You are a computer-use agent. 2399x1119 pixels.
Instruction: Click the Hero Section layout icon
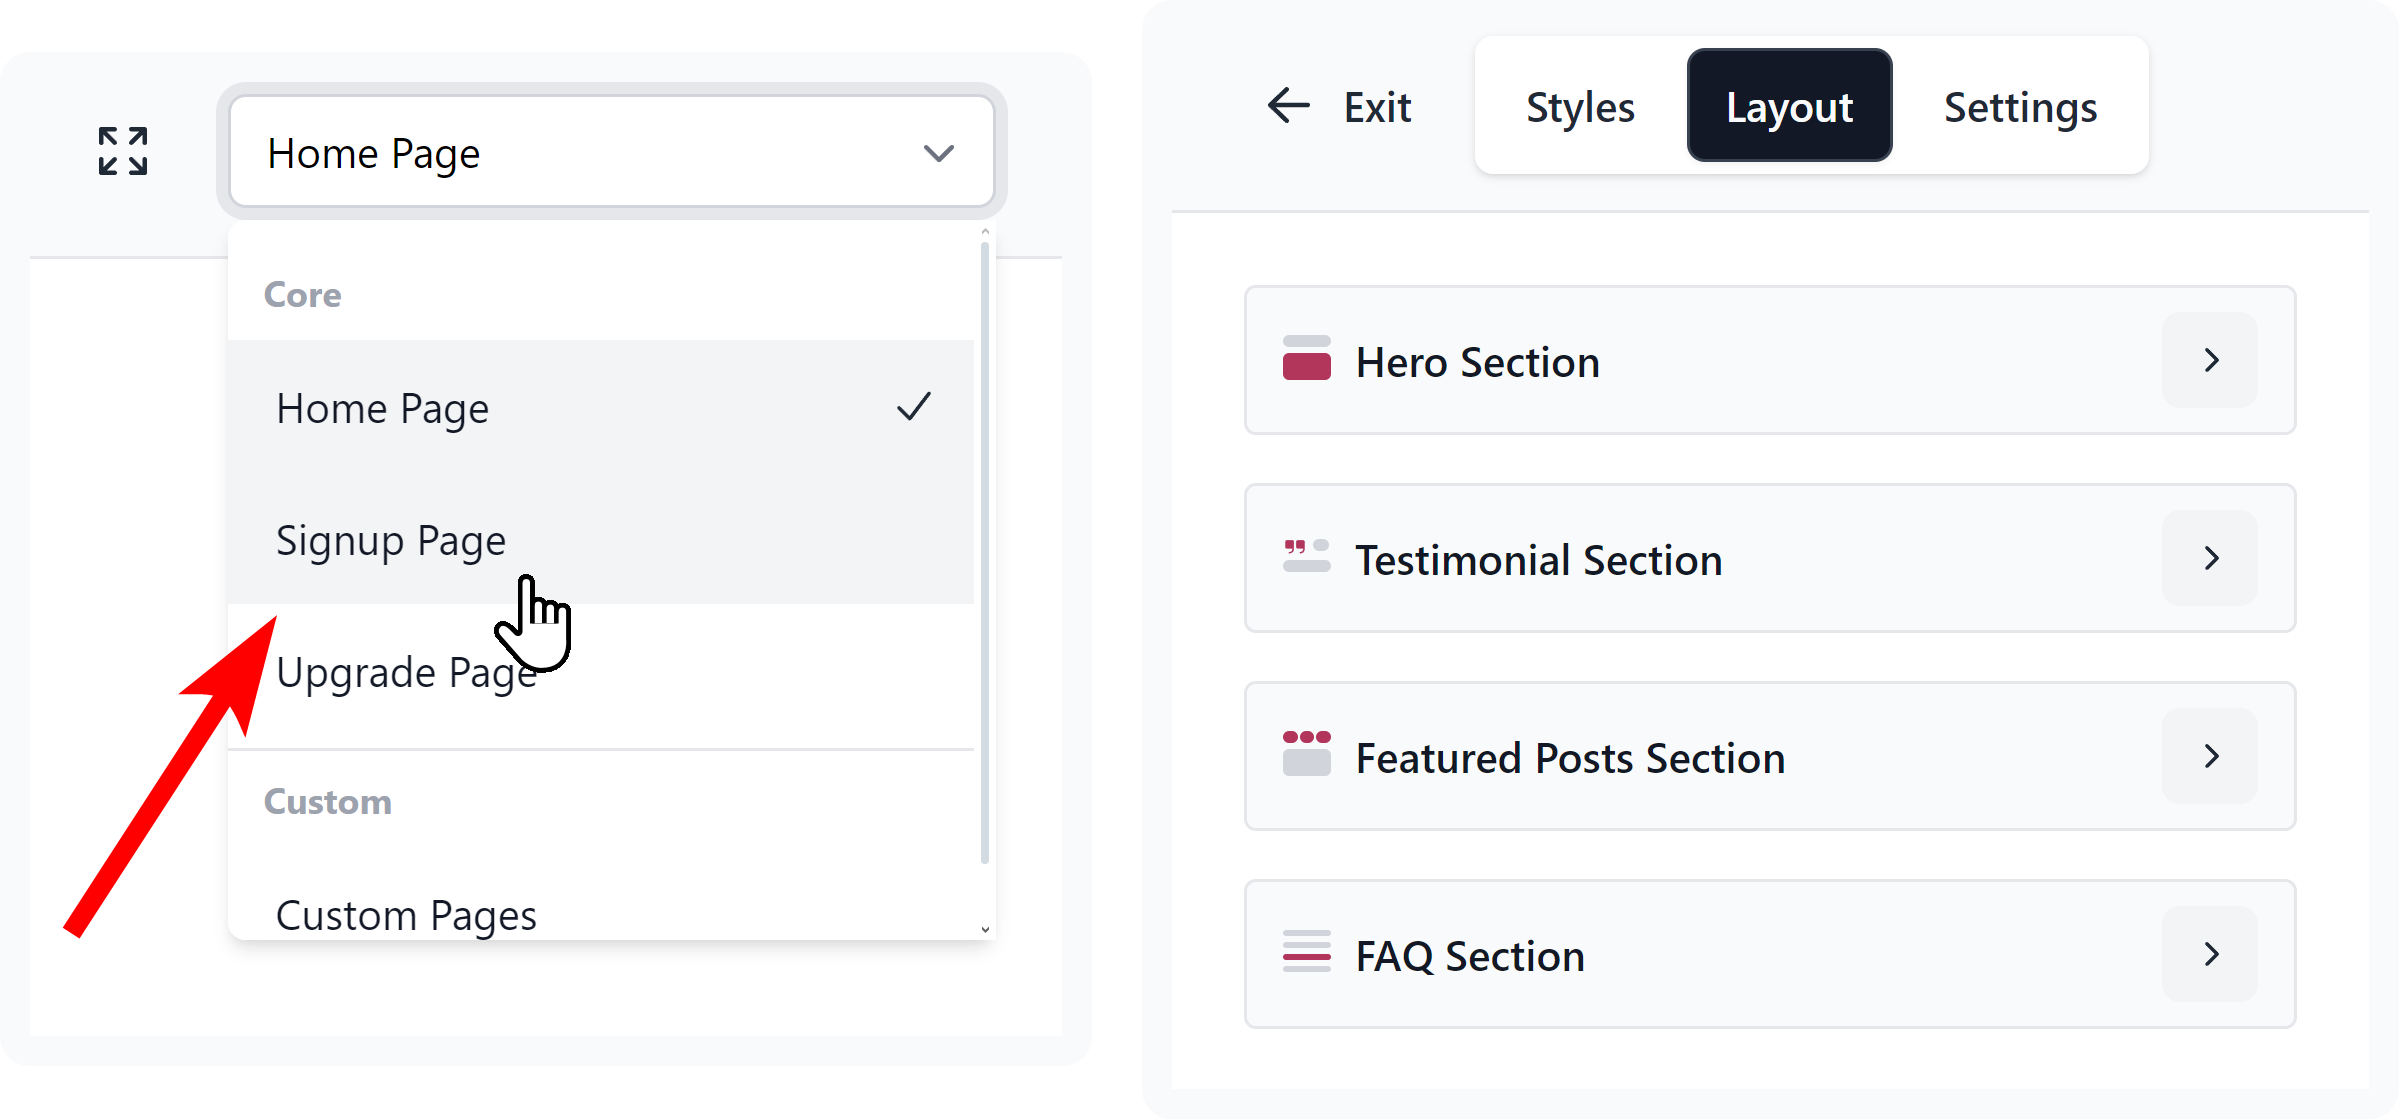(1306, 359)
